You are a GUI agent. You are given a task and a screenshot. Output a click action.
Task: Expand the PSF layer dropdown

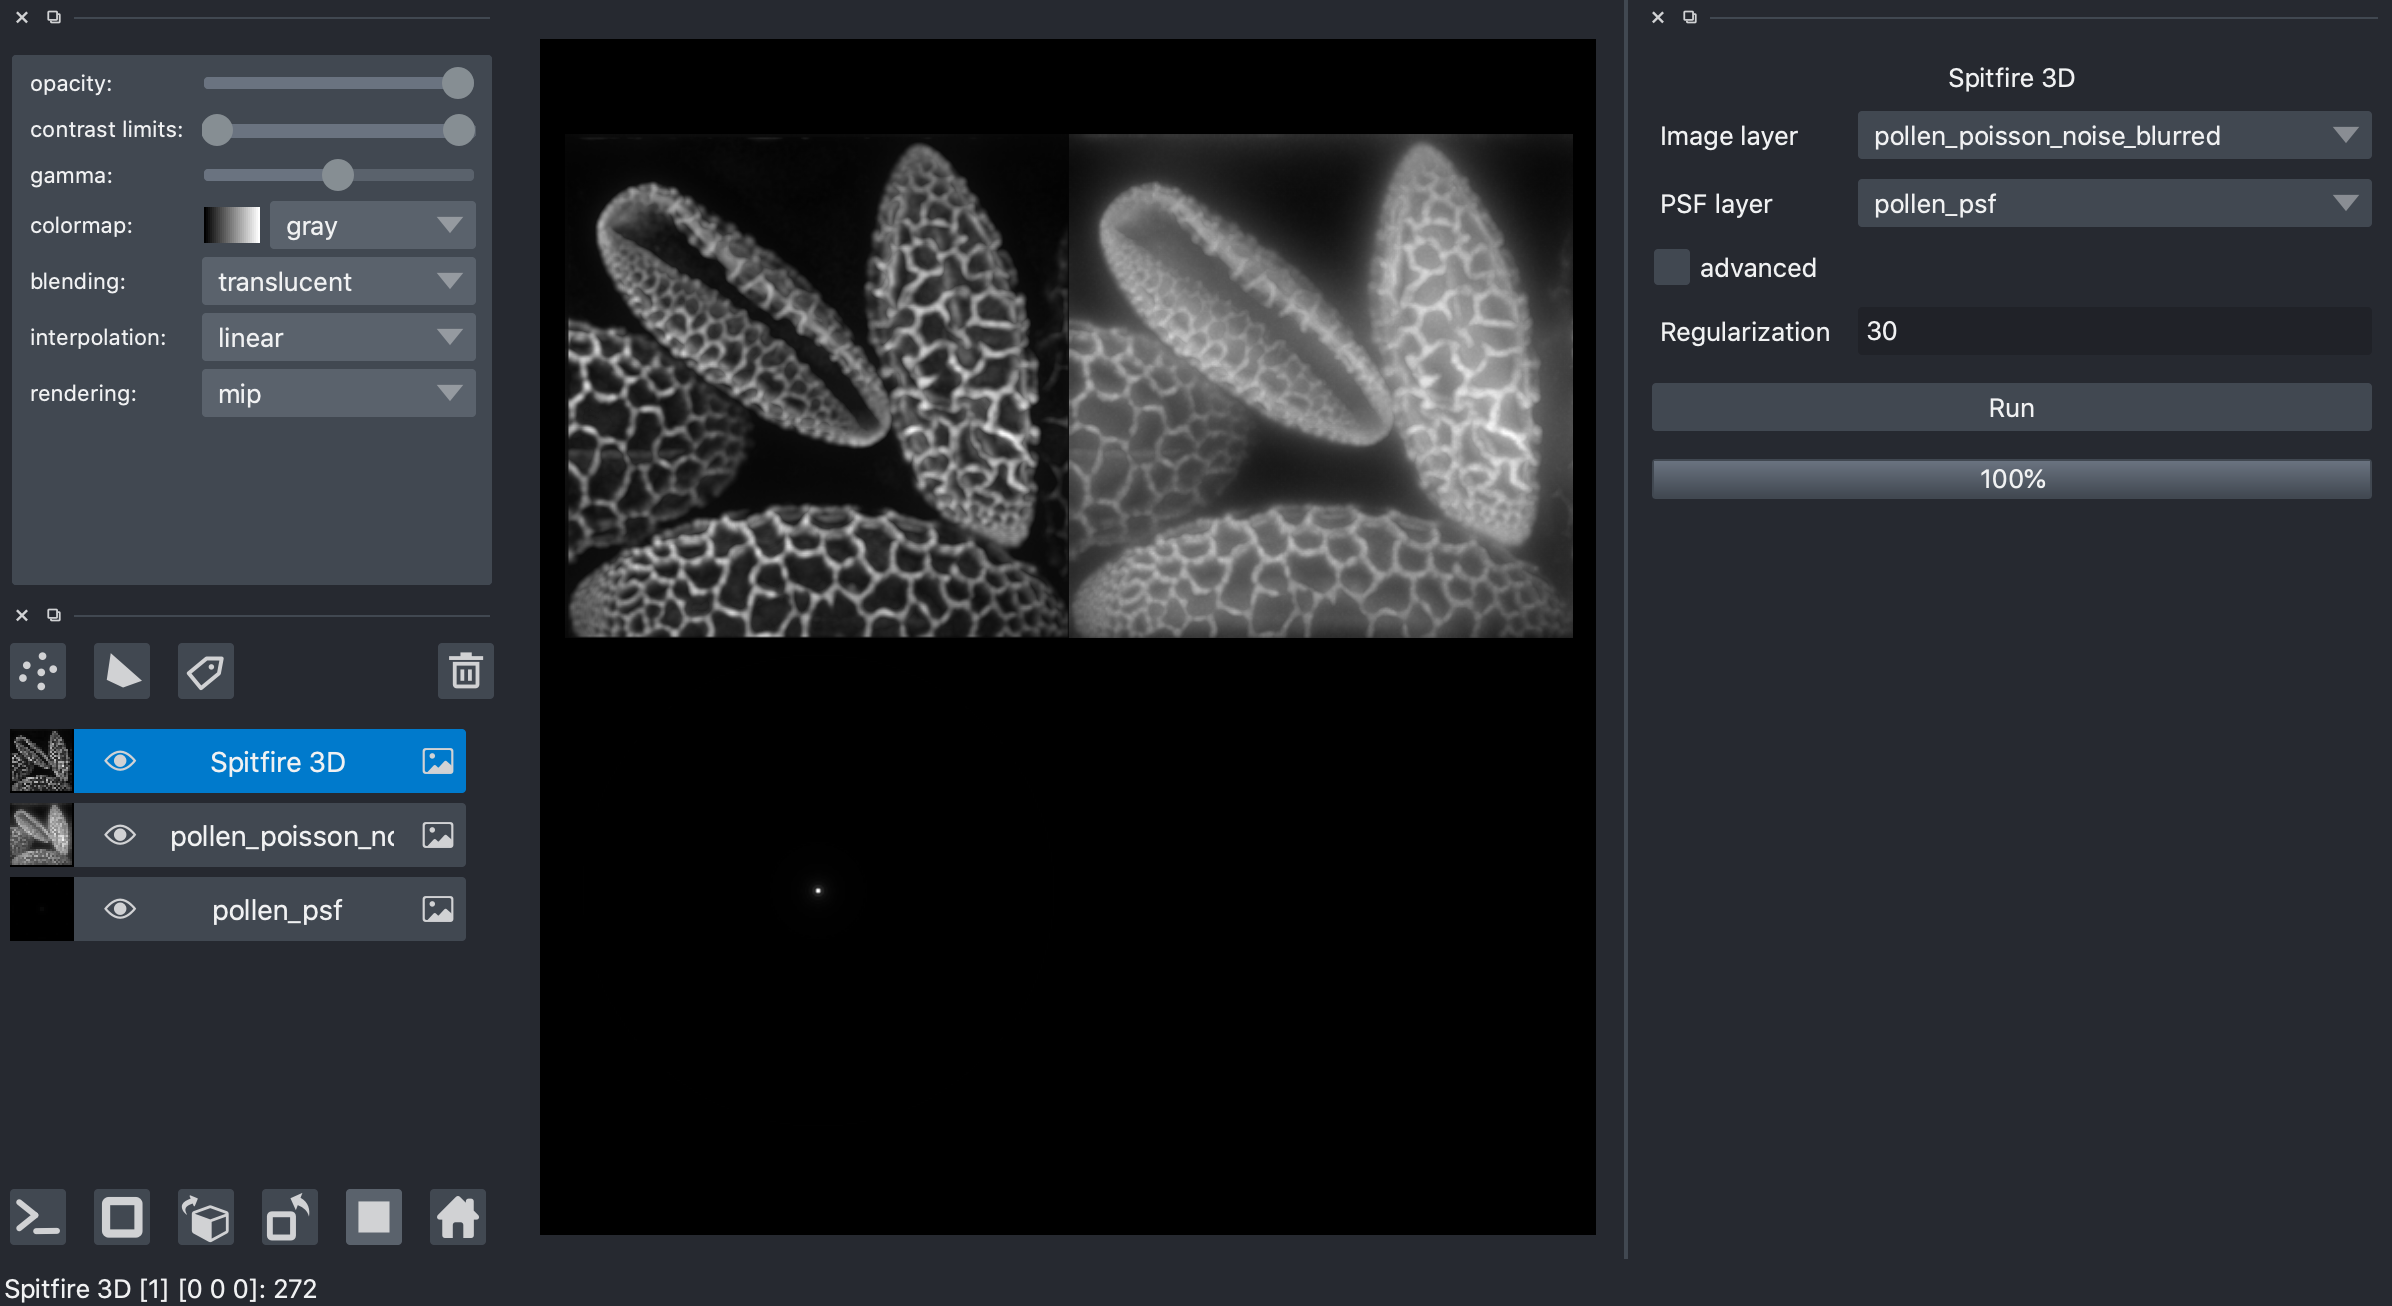coord(2113,204)
